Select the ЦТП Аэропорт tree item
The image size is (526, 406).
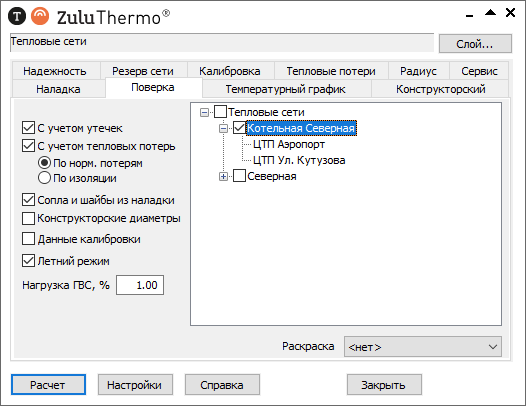[288, 144]
